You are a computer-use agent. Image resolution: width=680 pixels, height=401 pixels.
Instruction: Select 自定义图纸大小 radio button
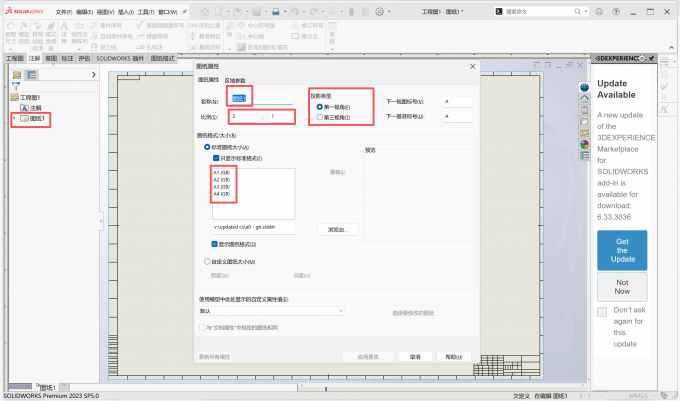click(207, 261)
